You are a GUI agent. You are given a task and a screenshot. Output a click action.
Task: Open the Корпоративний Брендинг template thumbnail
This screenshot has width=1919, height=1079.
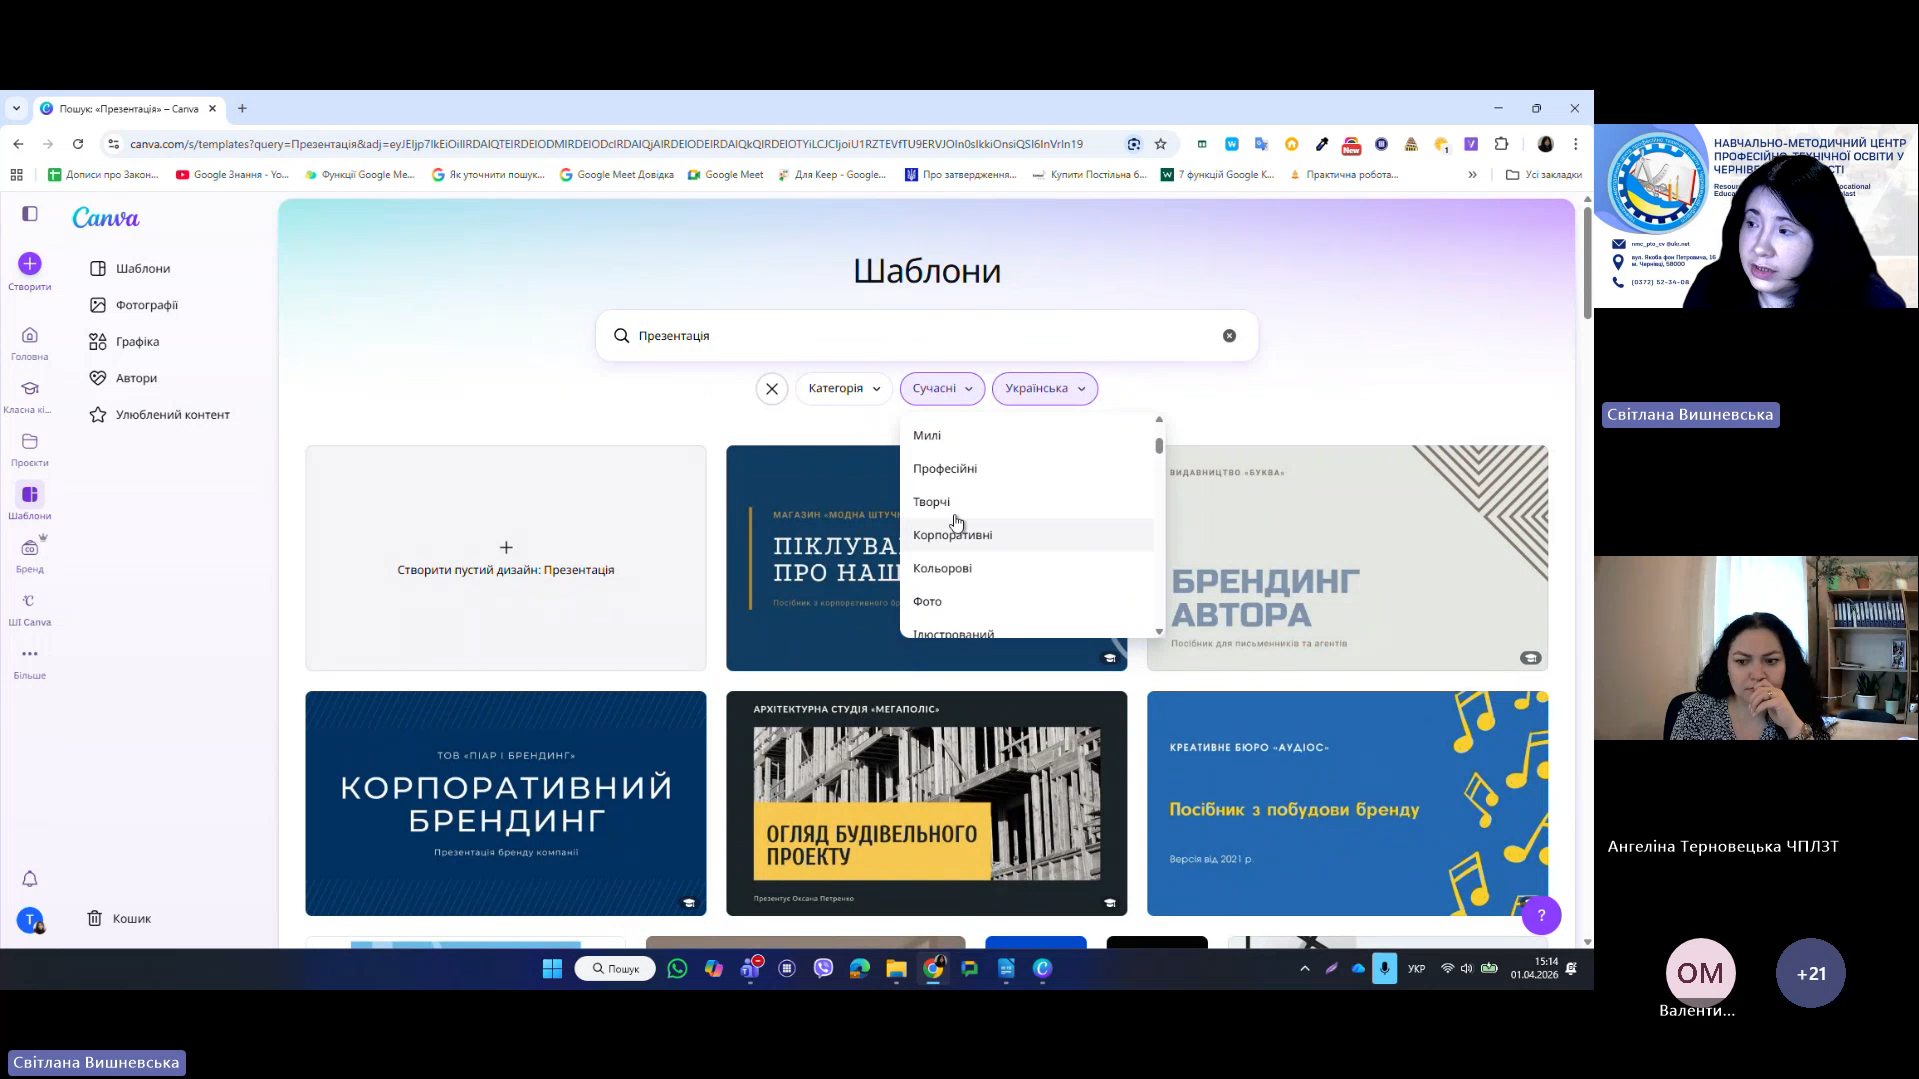[505, 803]
